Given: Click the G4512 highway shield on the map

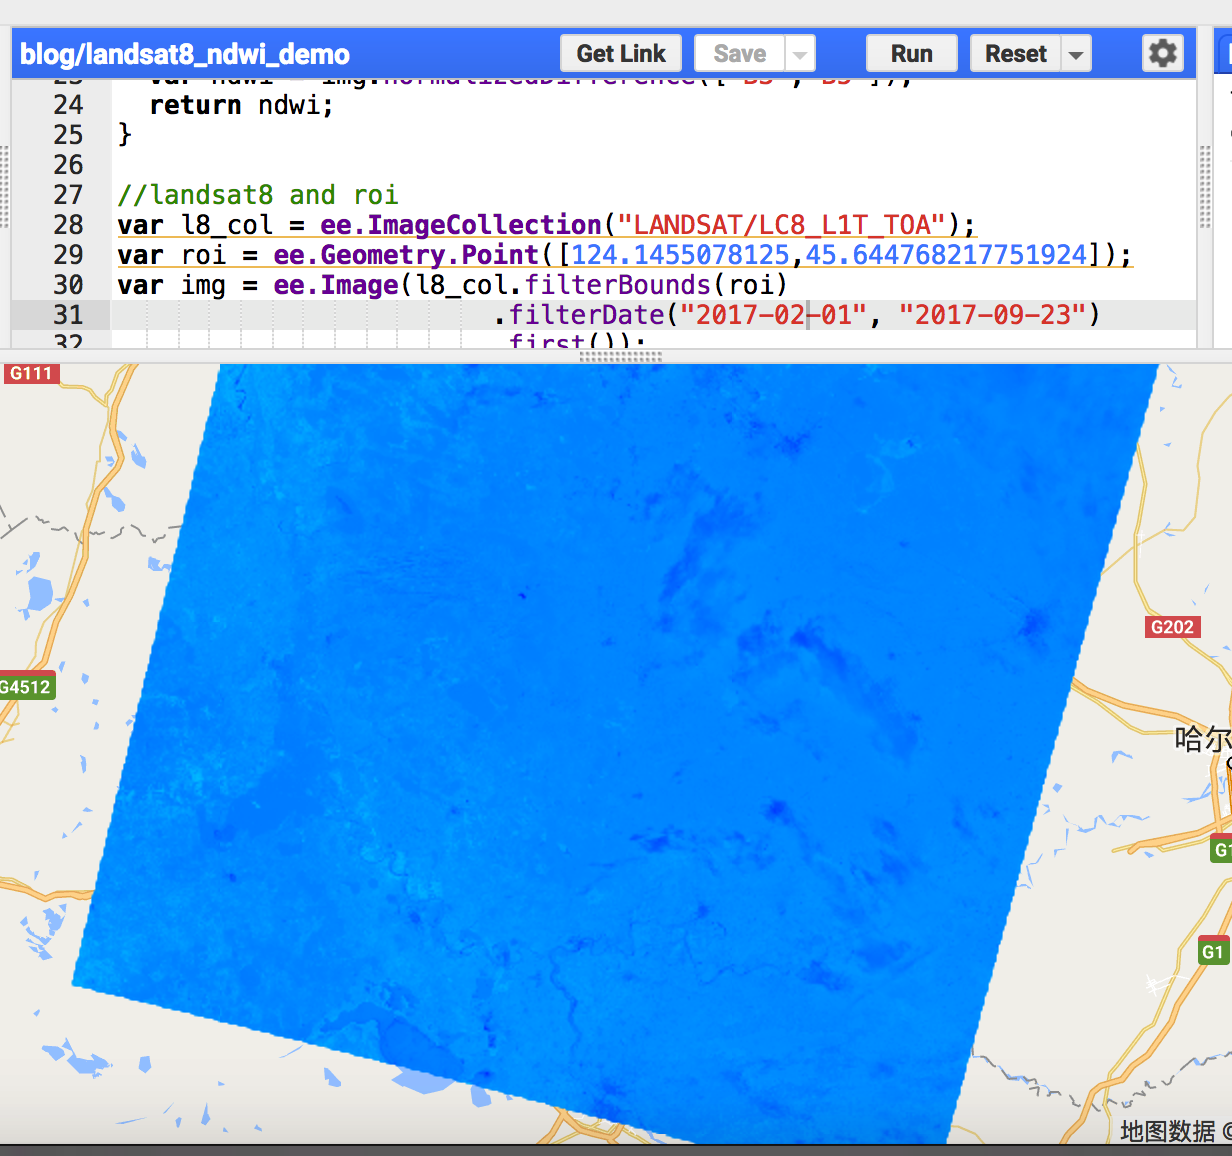Looking at the screenshot, I should (24, 686).
